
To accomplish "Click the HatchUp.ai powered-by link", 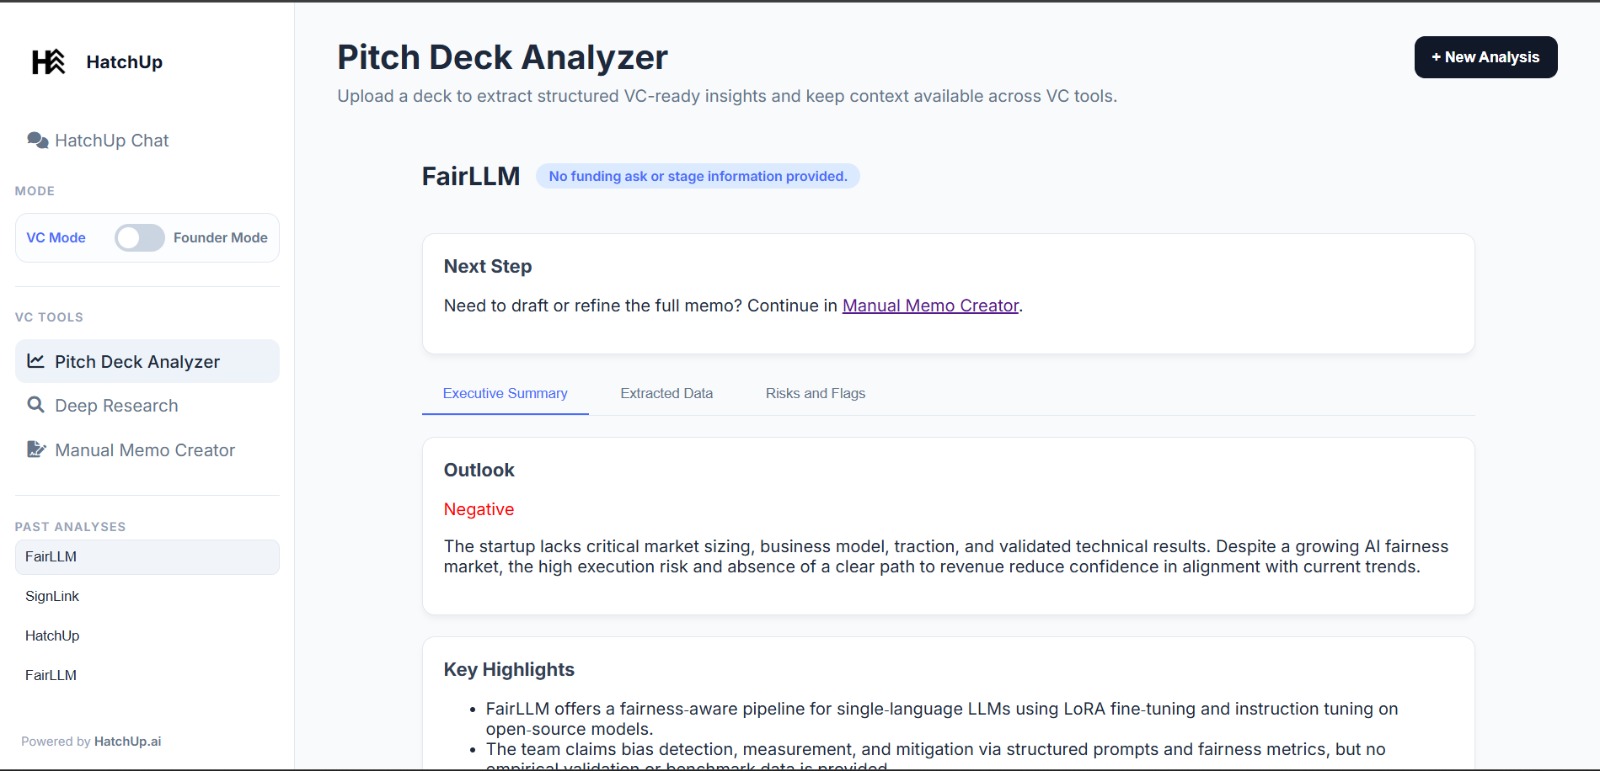I will click(127, 742).
